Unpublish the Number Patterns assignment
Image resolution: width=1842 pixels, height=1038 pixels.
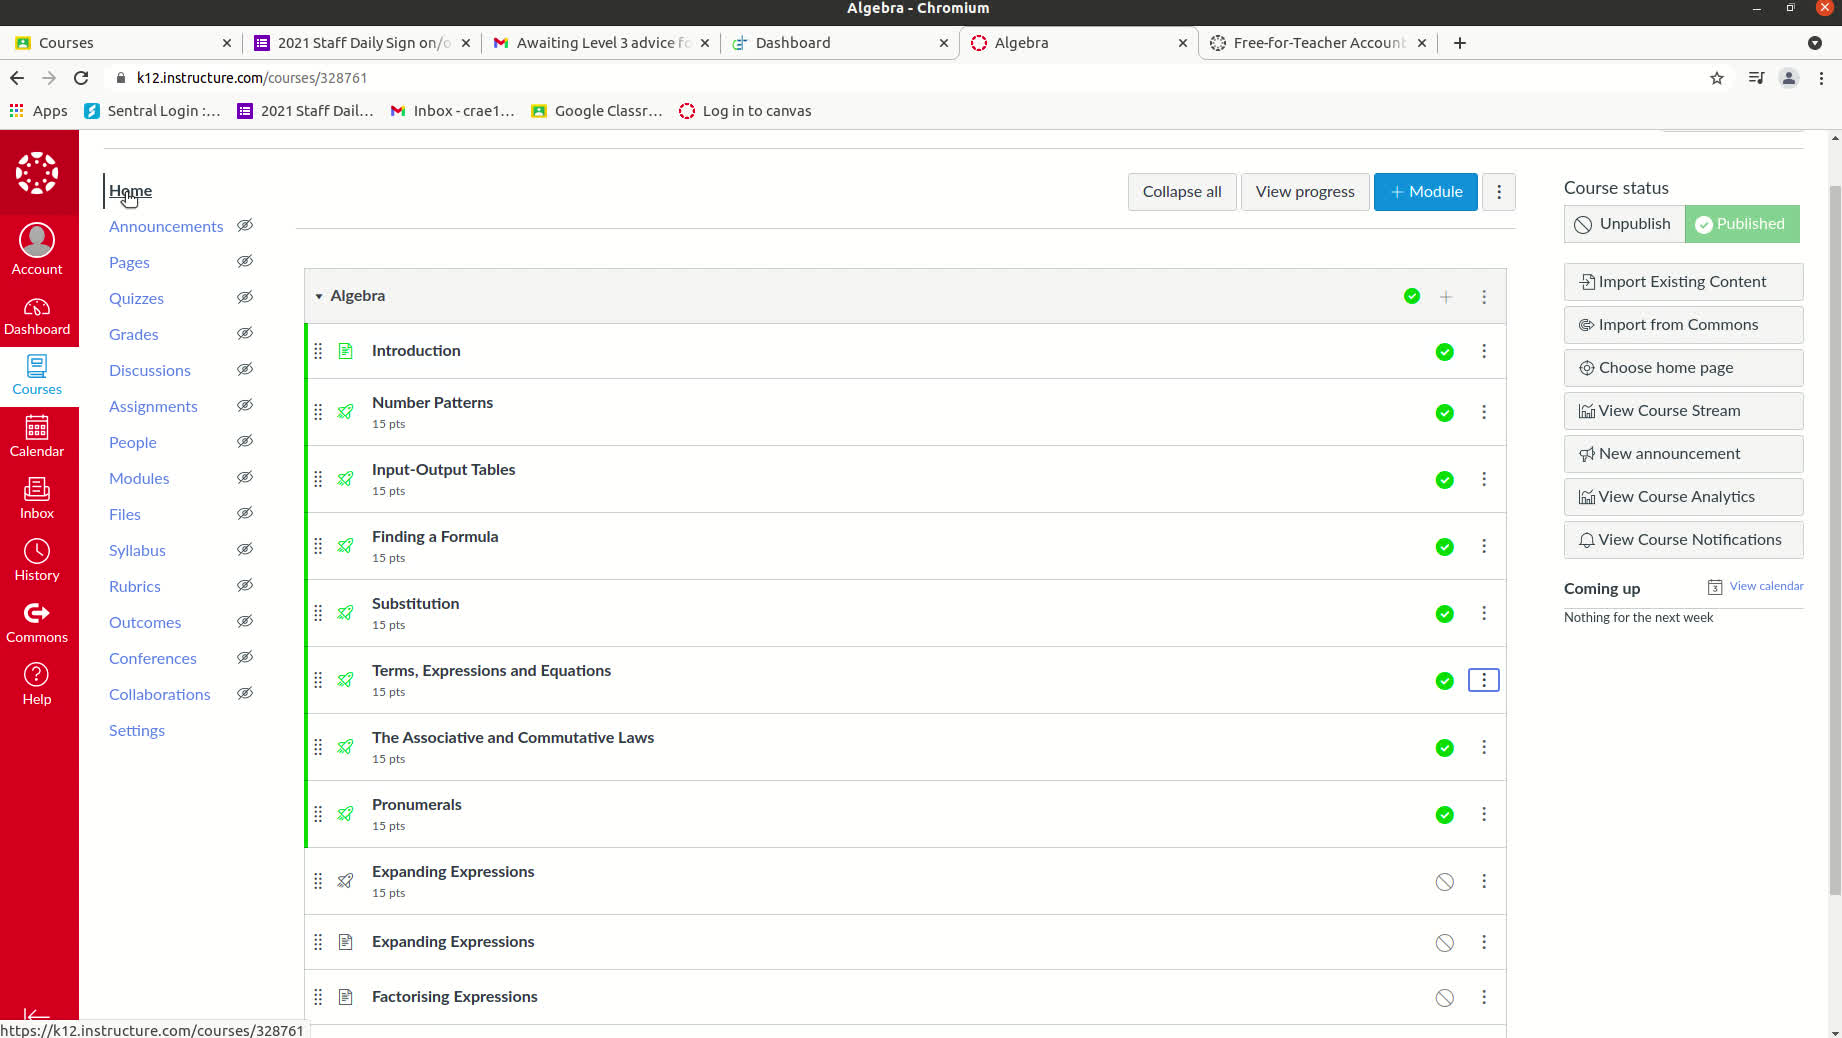click(1445, 413)
